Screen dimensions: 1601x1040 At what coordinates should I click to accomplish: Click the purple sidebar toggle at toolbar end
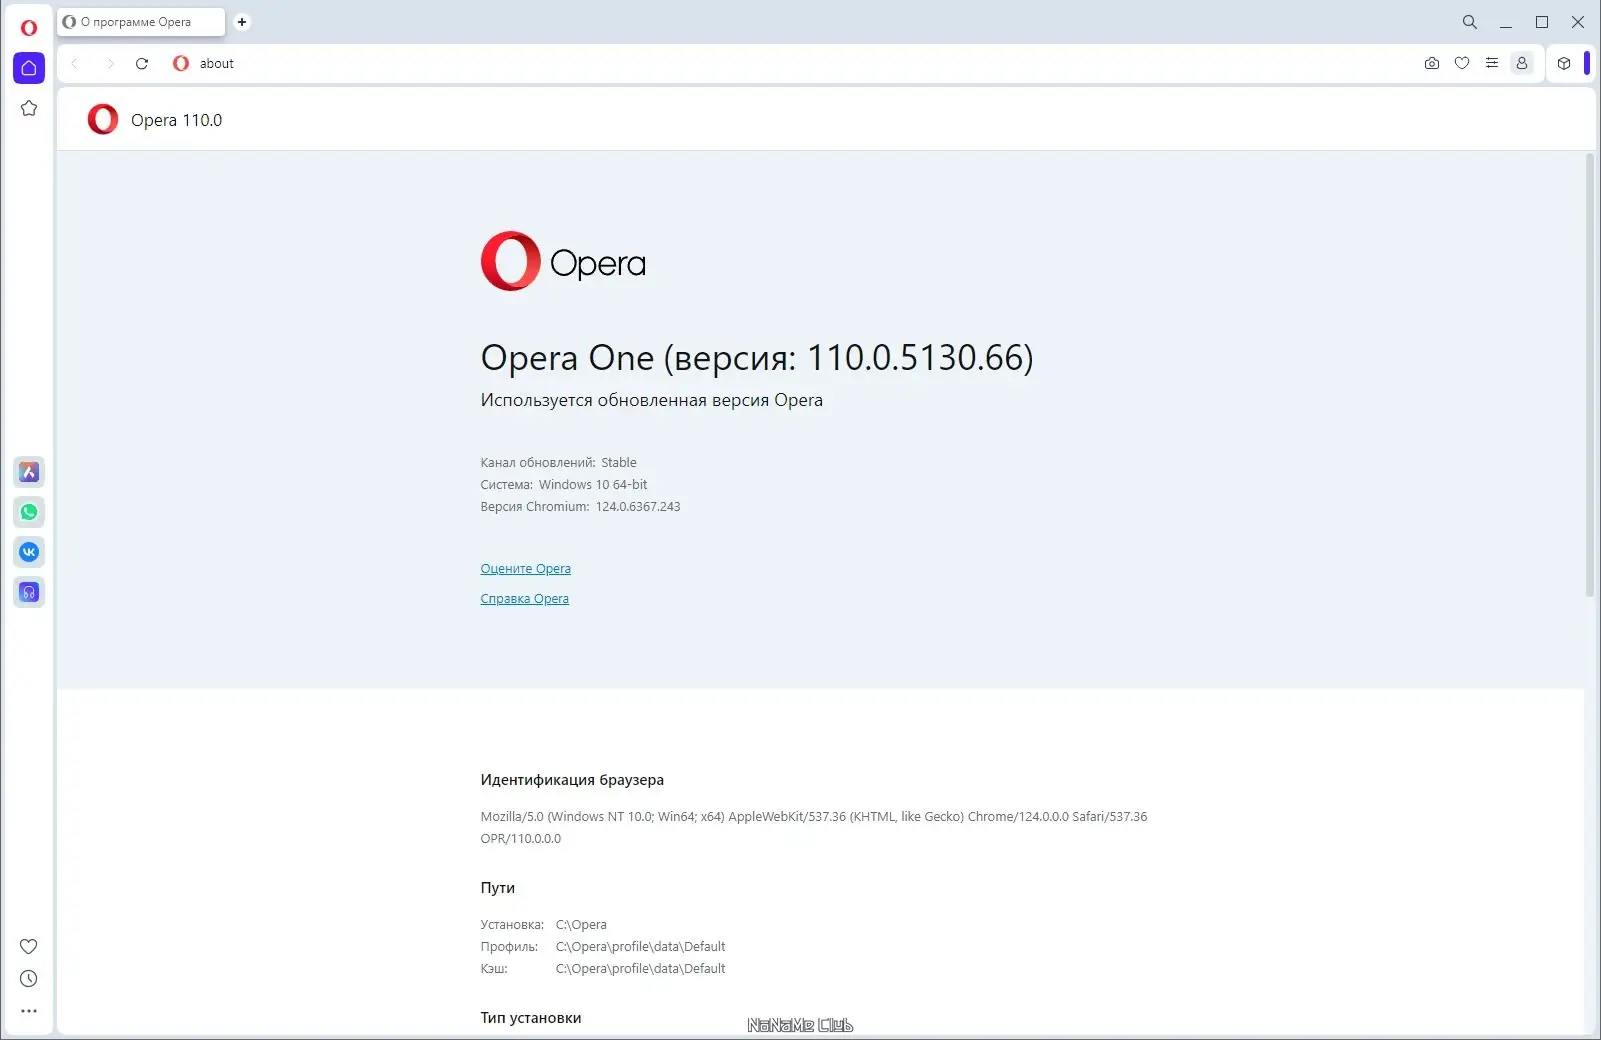(x=1587, y=63)
